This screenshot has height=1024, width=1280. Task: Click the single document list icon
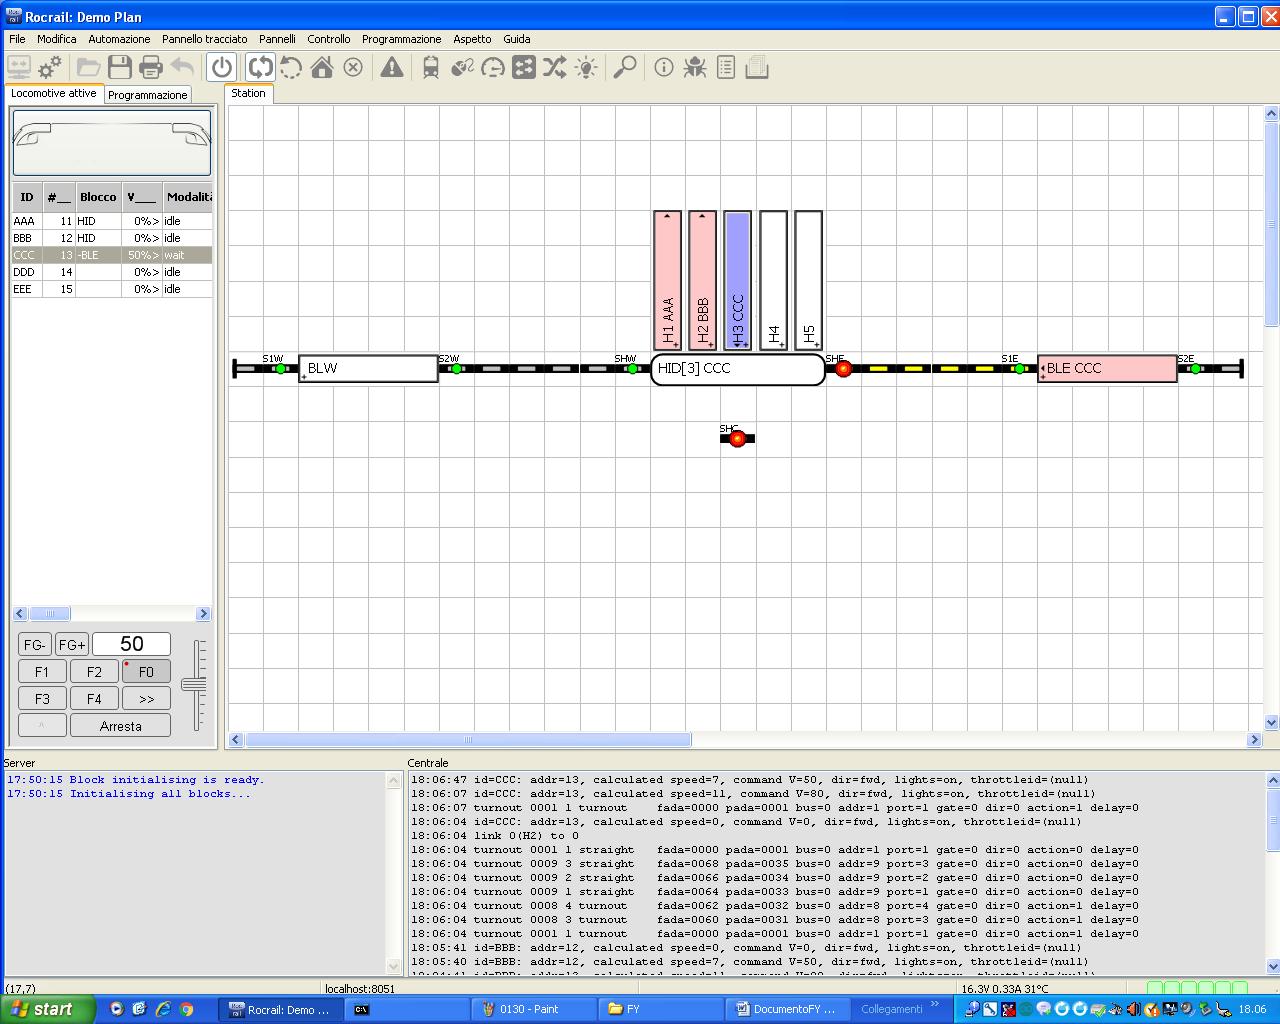(726, 67)
